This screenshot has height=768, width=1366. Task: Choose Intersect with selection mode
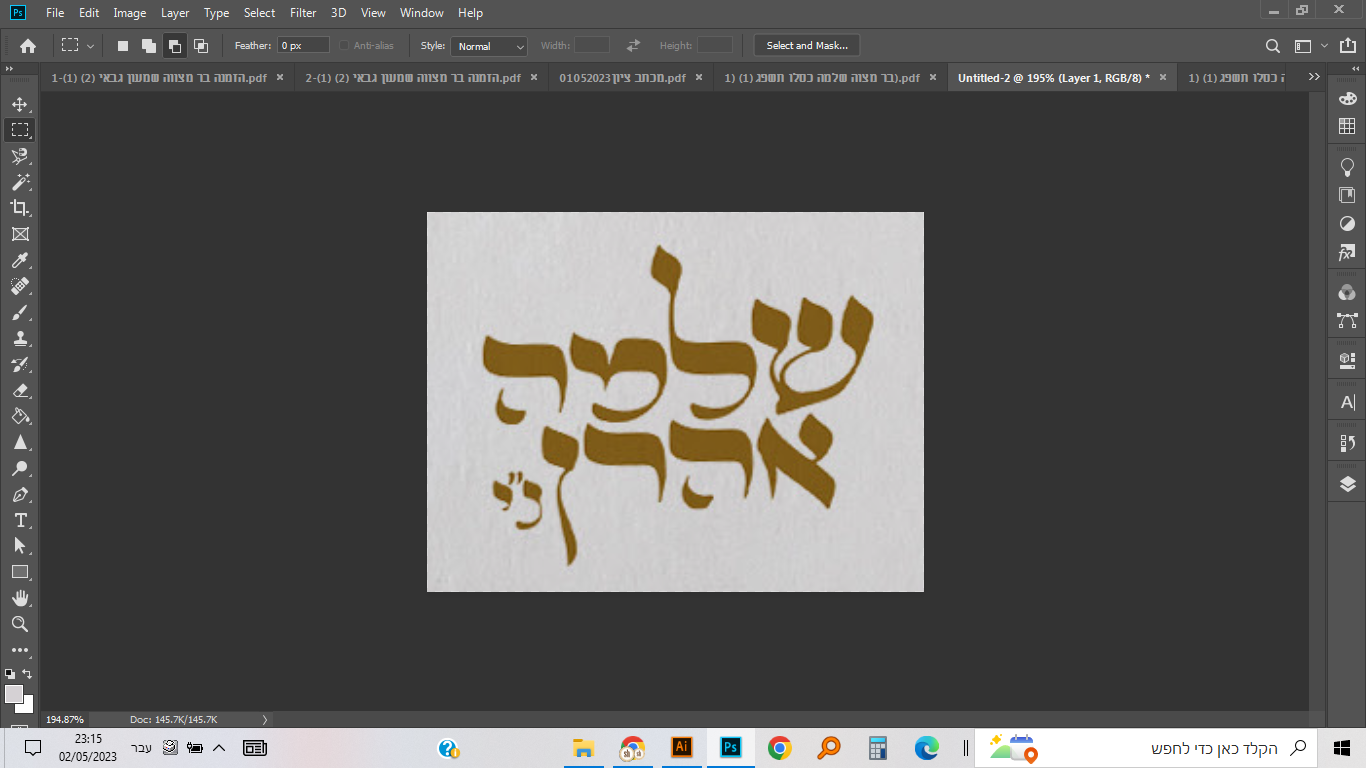pyautogui.click(x=200, y=46)
